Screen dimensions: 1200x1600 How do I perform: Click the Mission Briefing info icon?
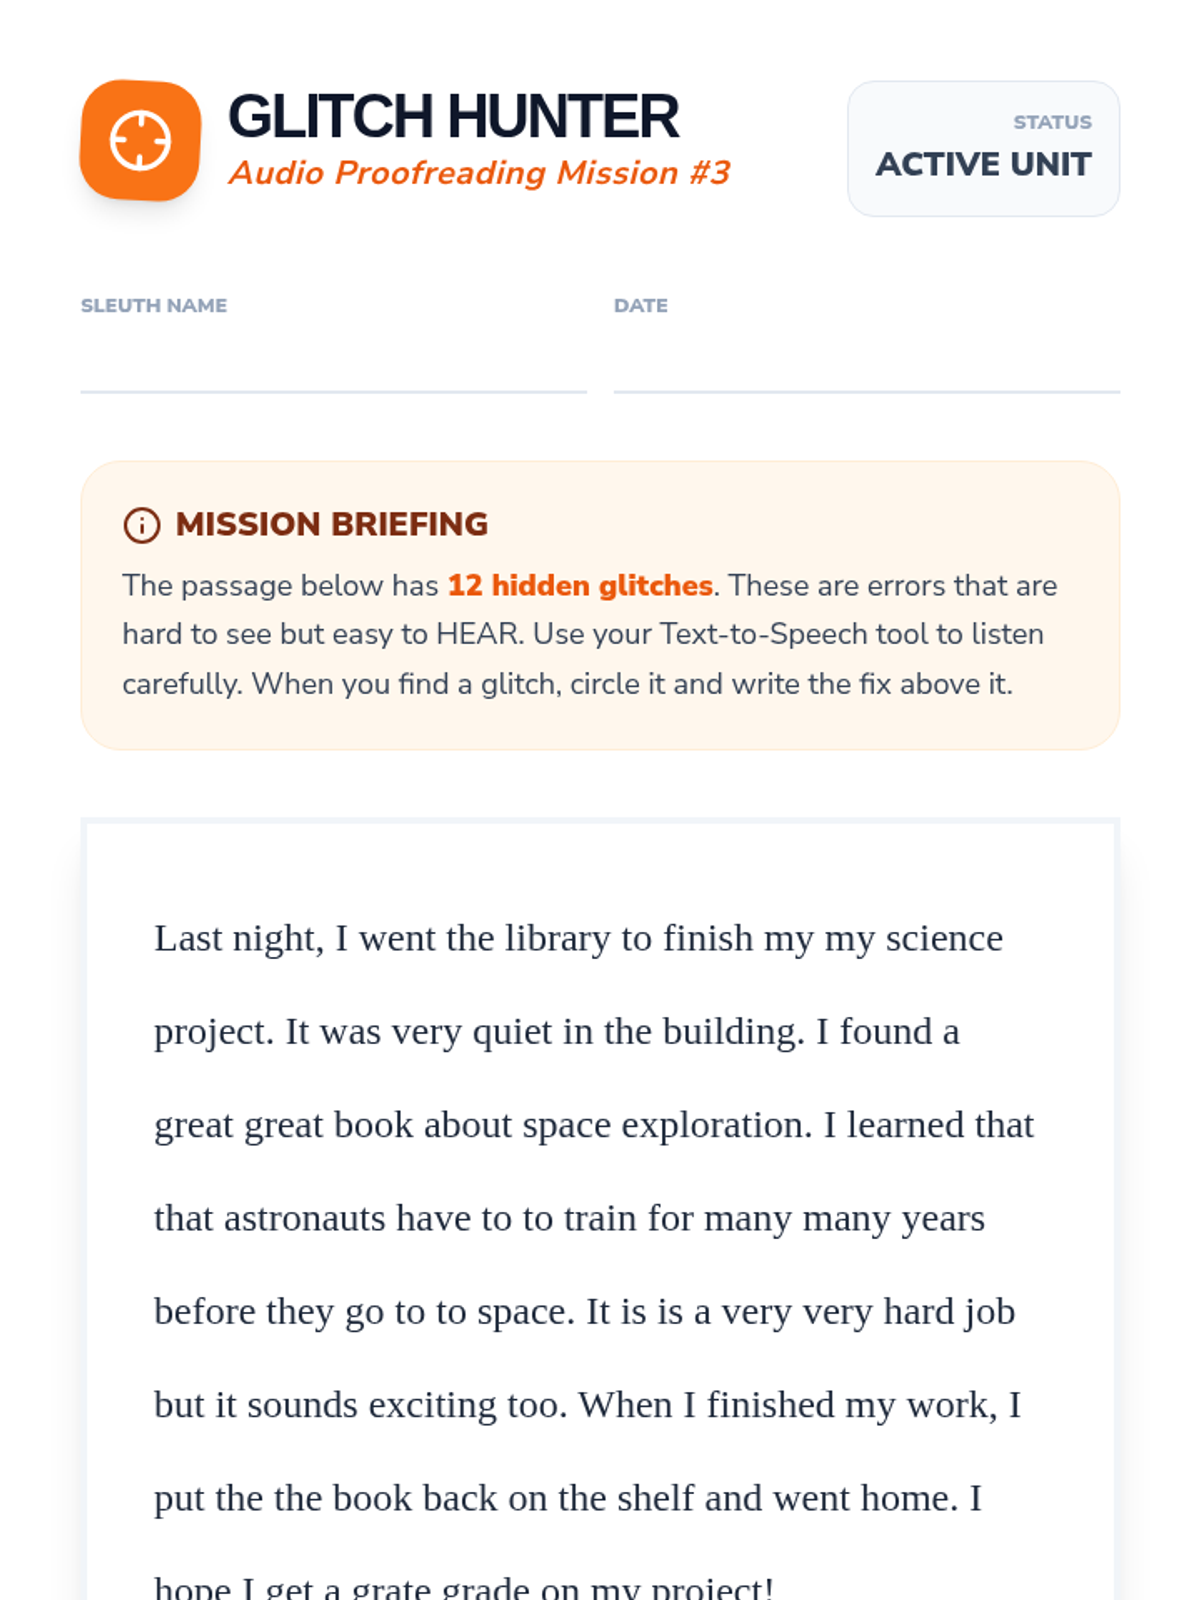point(141,525)
